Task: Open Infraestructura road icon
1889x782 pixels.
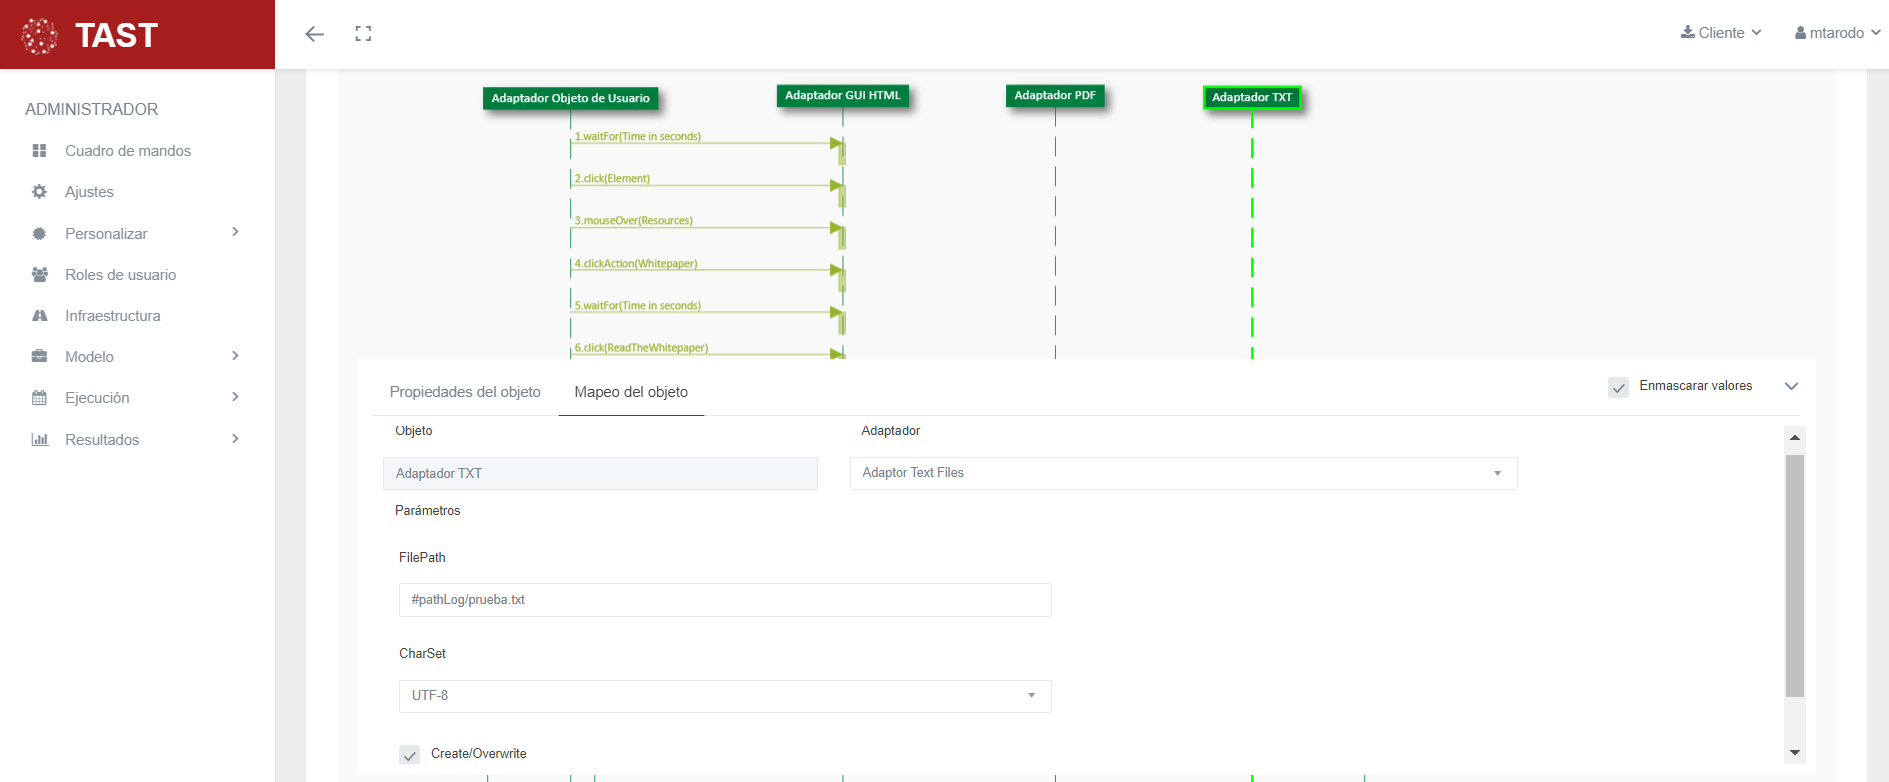Action: click(40, 316)
